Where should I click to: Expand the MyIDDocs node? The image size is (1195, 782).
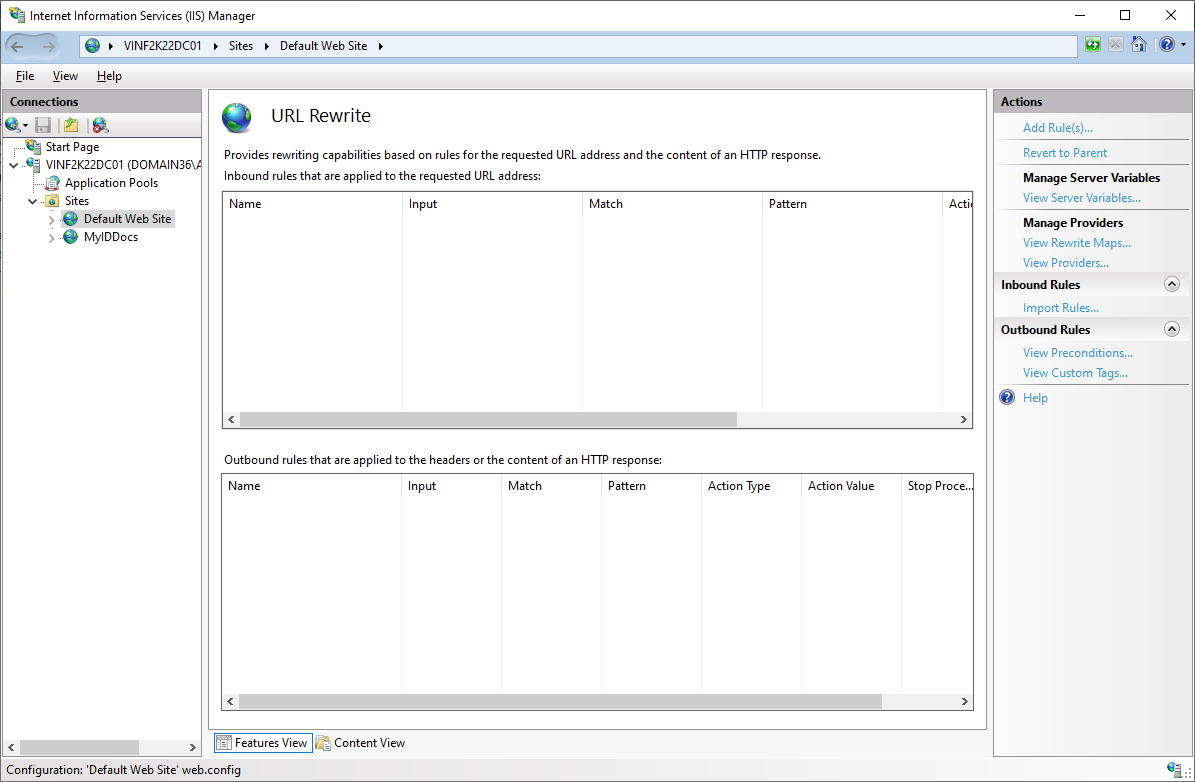coord(51,239)
